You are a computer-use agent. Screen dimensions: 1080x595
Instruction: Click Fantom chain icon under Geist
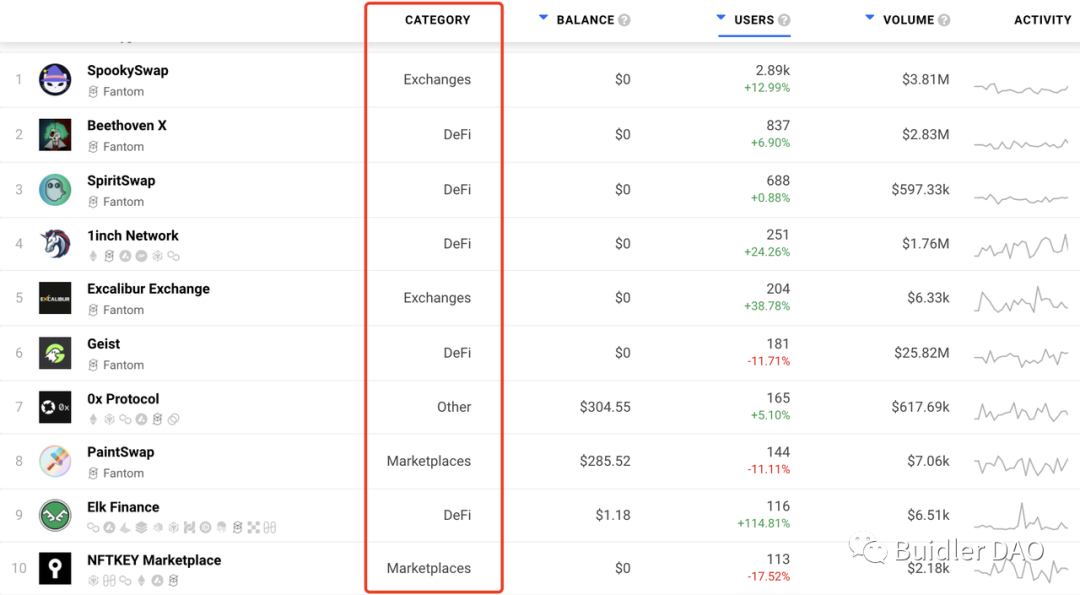pos(93,365)
